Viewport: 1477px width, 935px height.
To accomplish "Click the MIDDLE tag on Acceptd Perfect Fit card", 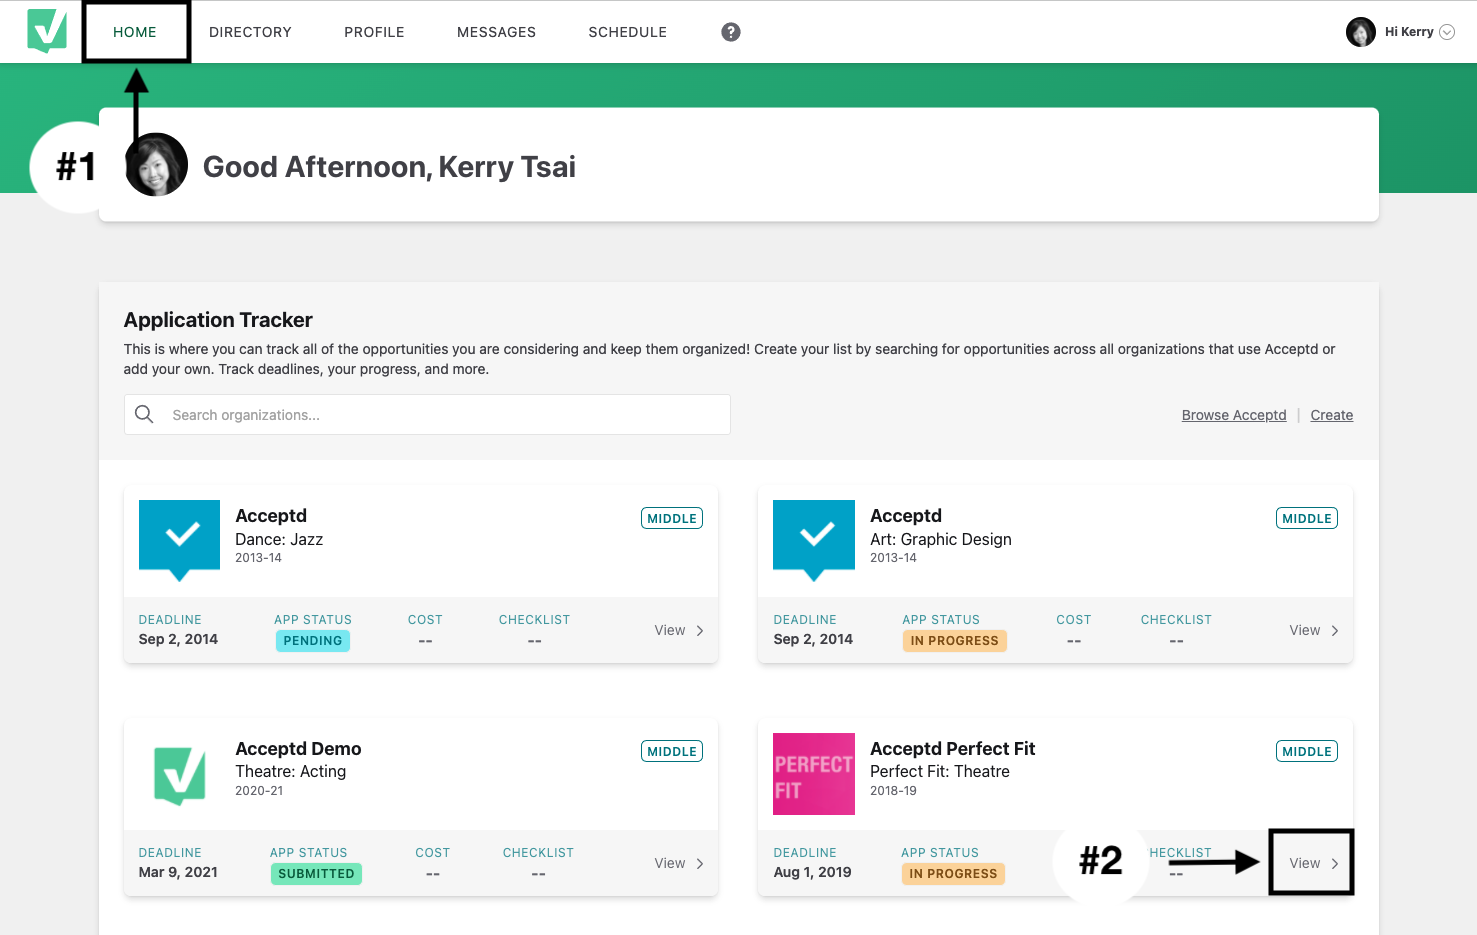I will tap(1307, 751).
